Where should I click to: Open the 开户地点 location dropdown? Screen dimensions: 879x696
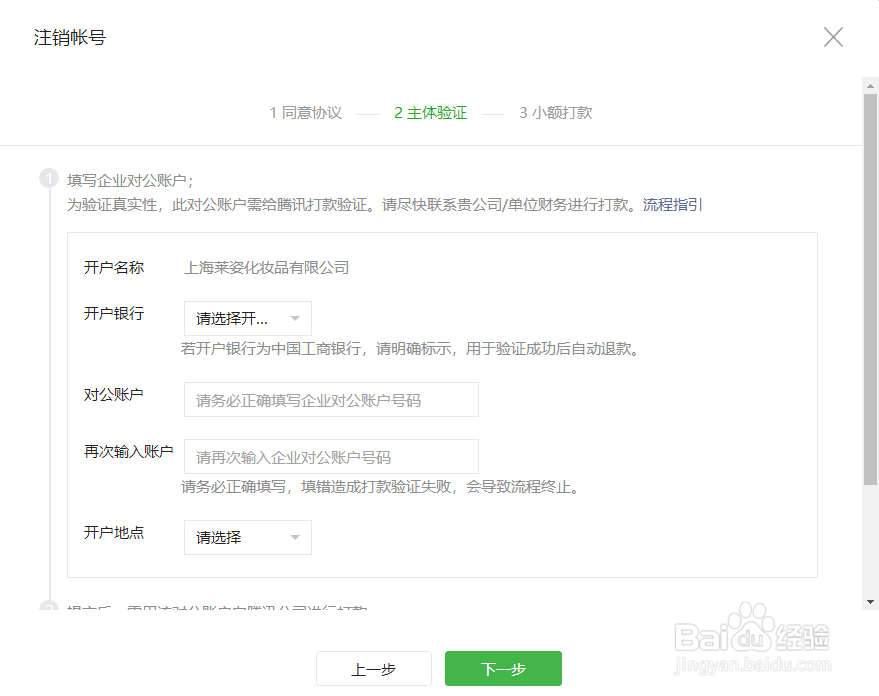247,537
